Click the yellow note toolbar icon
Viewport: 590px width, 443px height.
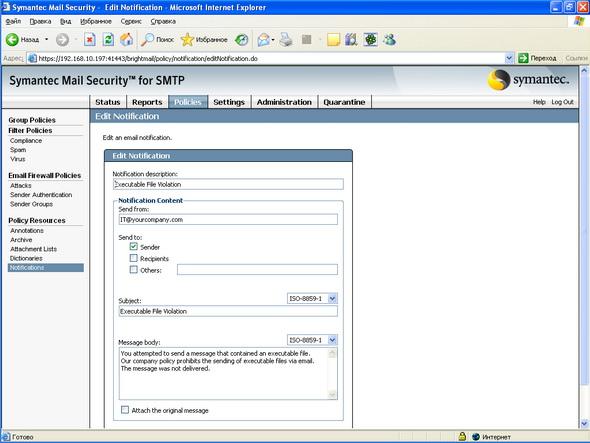(333, 40)
